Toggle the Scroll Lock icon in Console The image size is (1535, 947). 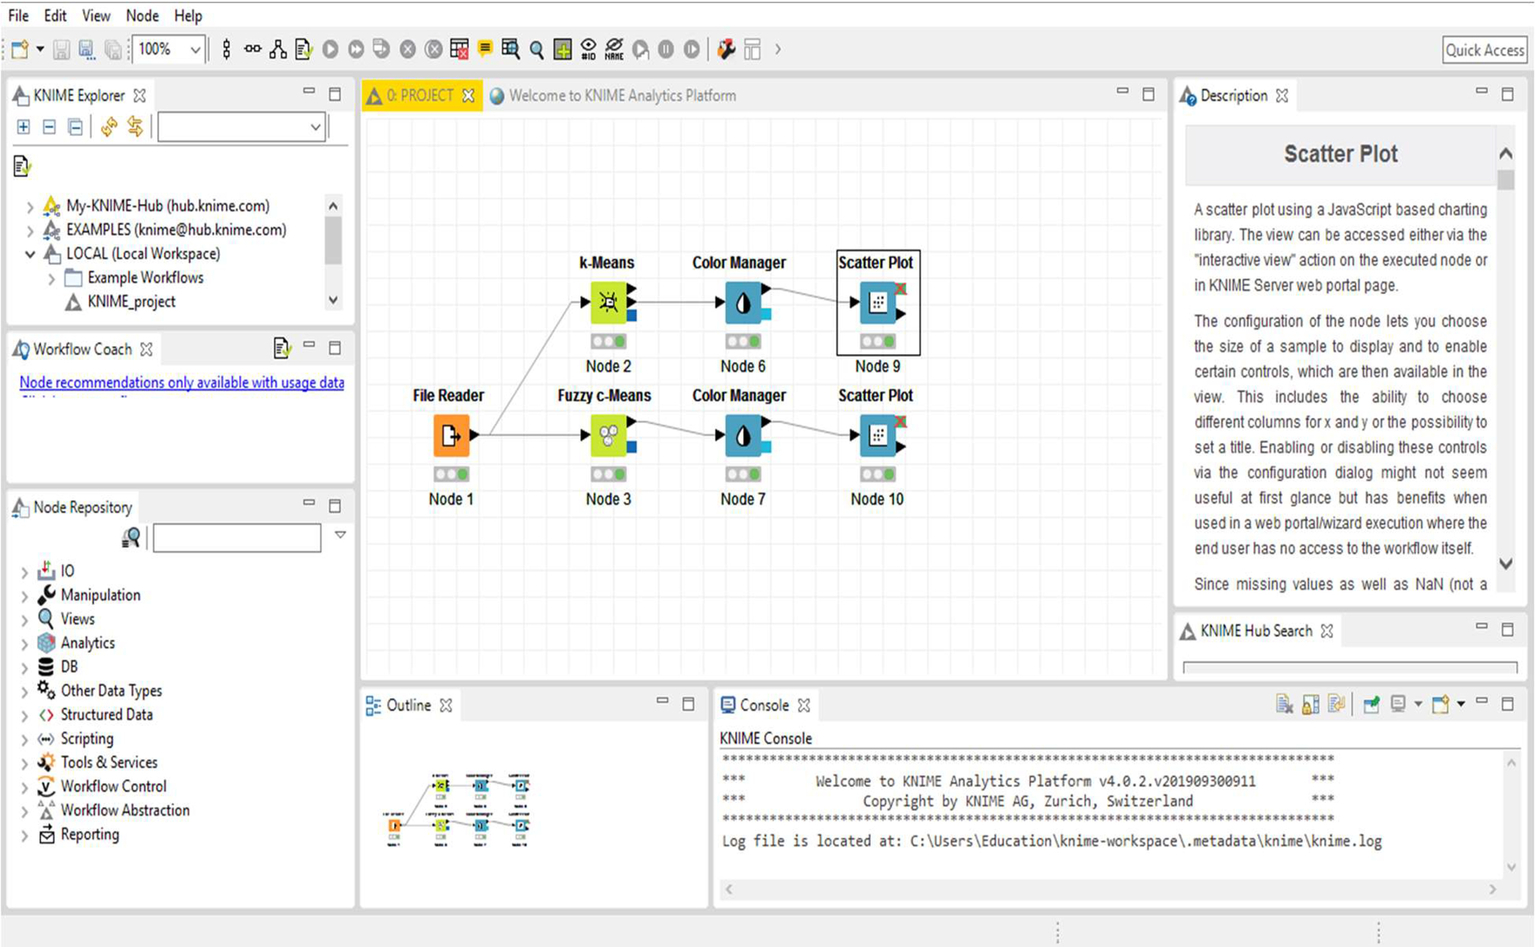pos(1310,705)
